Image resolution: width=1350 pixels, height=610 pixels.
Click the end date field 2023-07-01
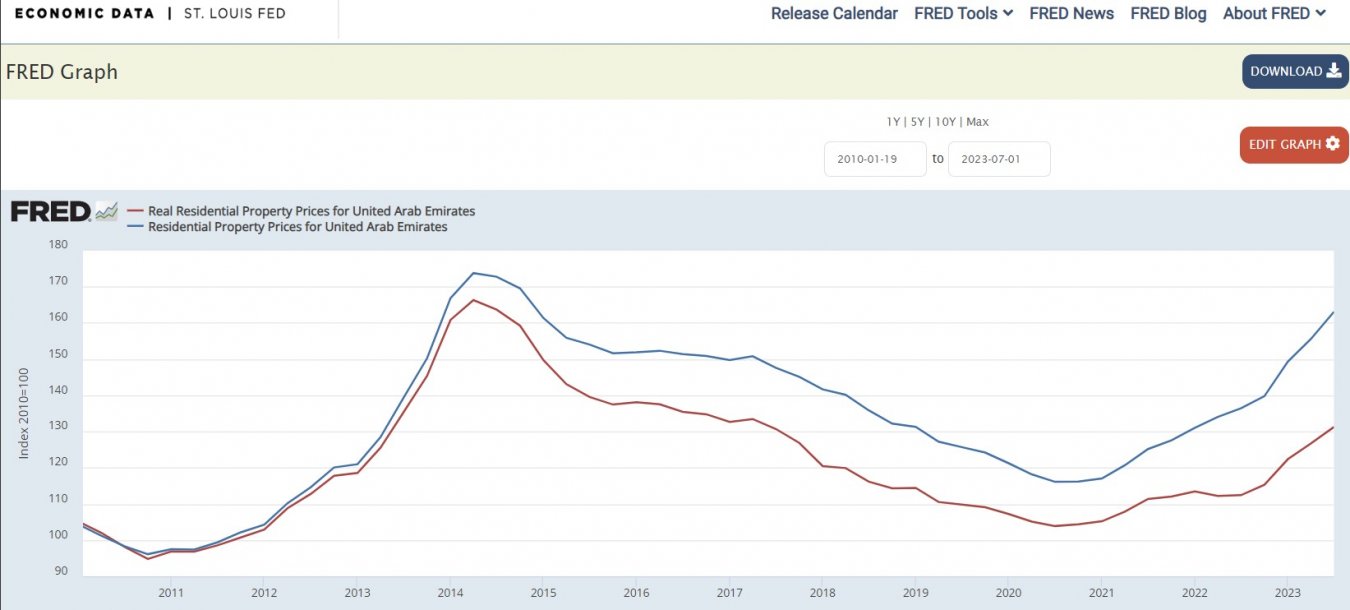point(999,159)
